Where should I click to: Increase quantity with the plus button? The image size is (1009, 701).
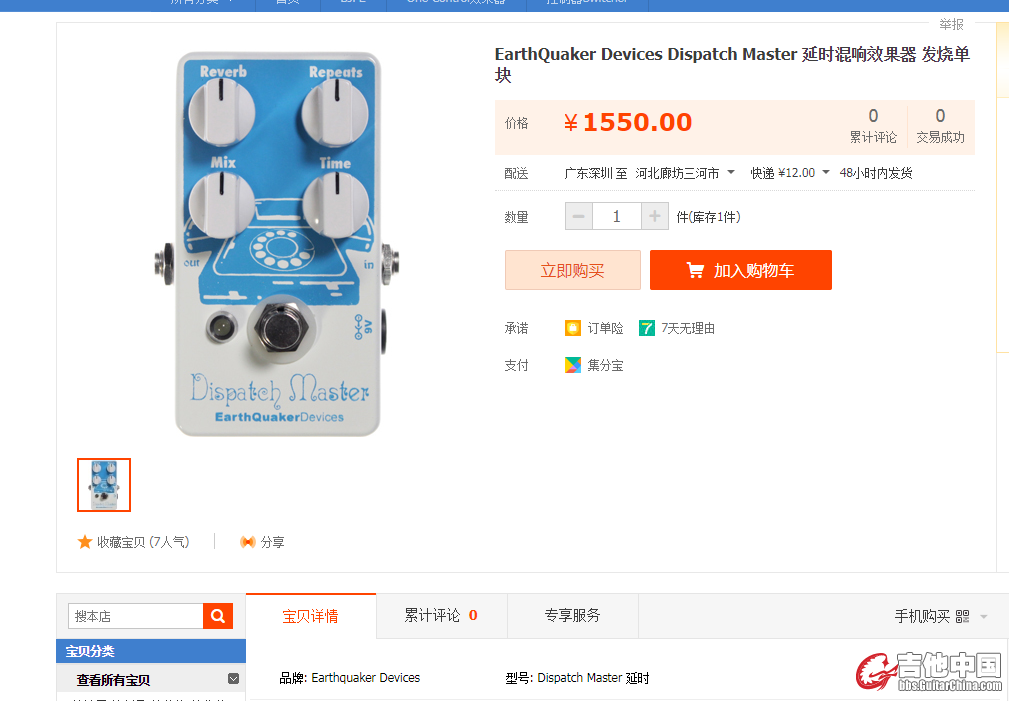(655, 216)
